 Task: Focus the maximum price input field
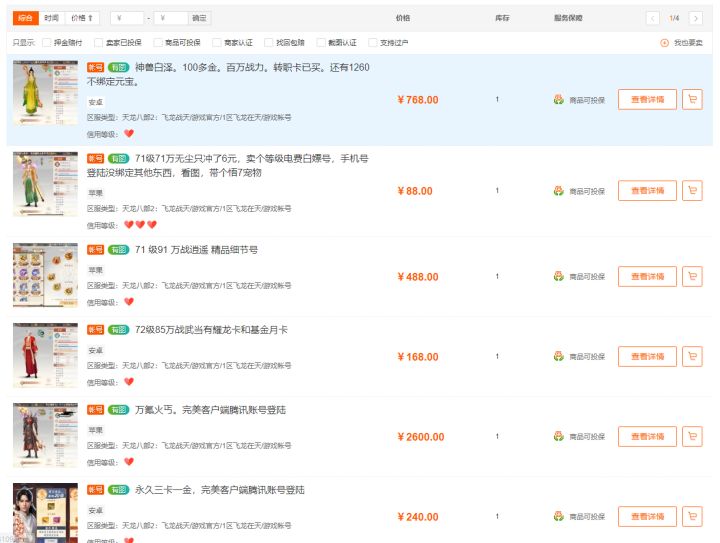click(x=171, y=18)
